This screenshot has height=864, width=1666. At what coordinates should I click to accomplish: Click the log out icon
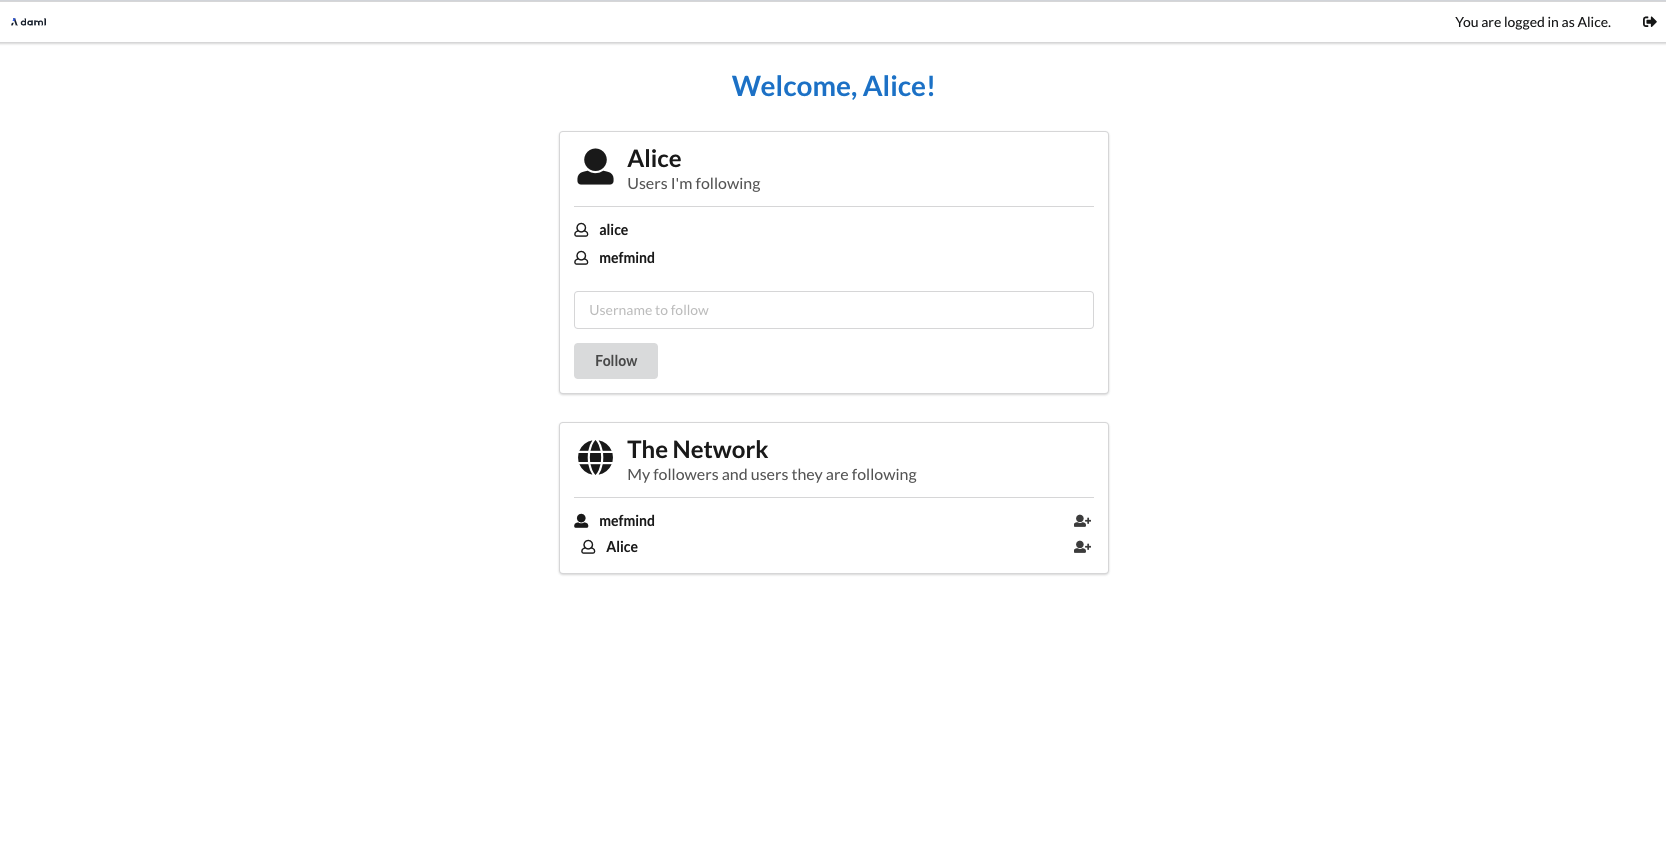point(1649,22)
